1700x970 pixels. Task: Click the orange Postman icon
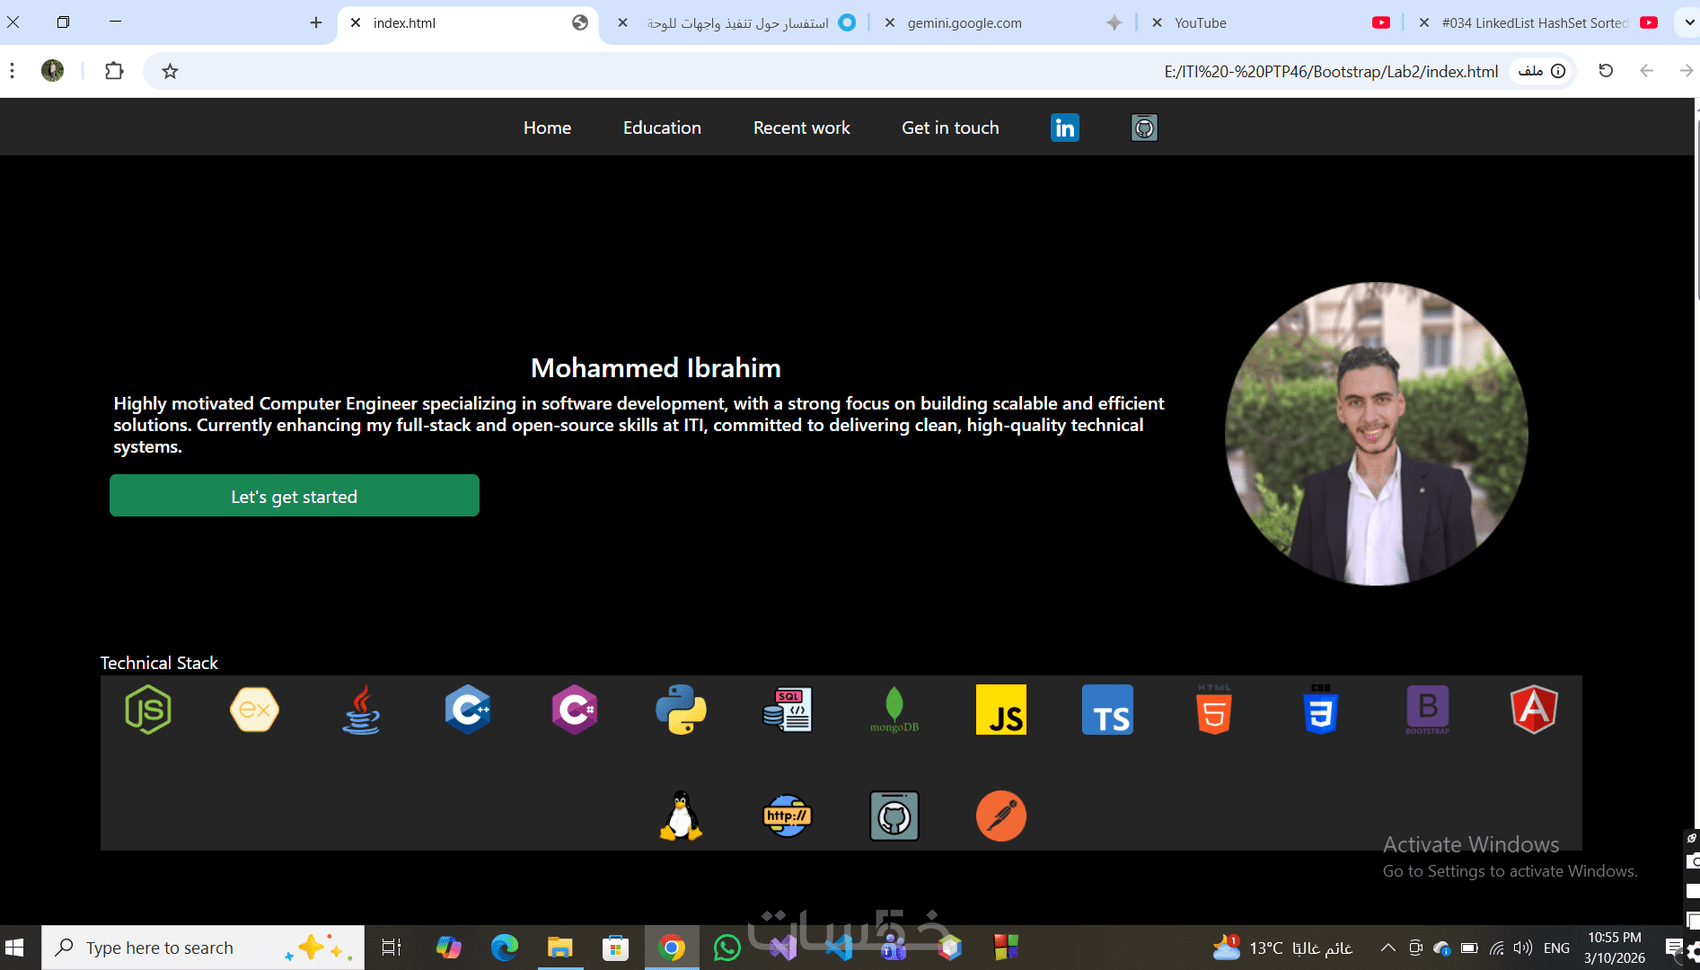click(x=1001, y=816)
